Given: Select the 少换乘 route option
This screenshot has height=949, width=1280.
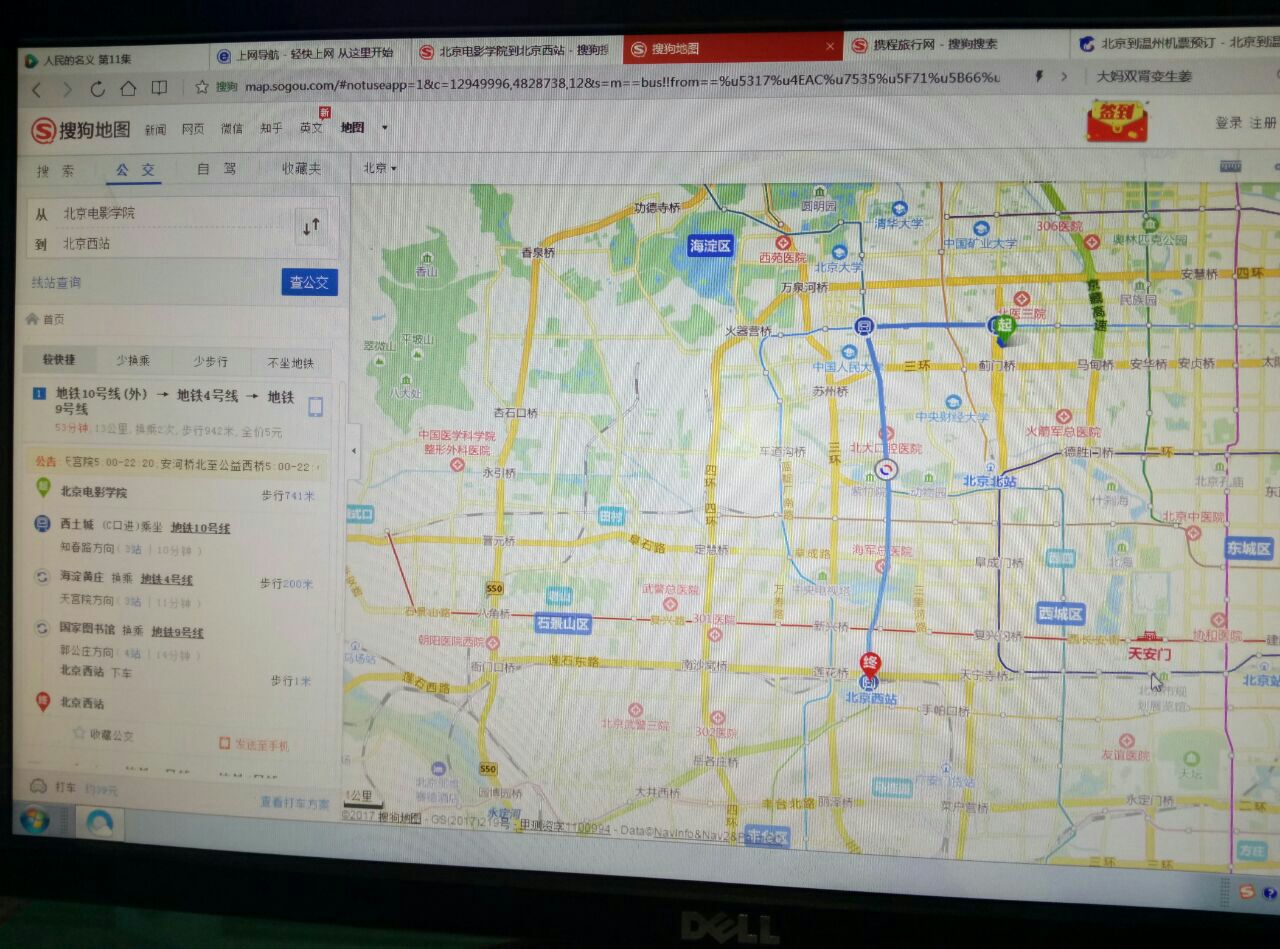Looking at the screenshot, I should pyautogui.click(x=133, y=361).
